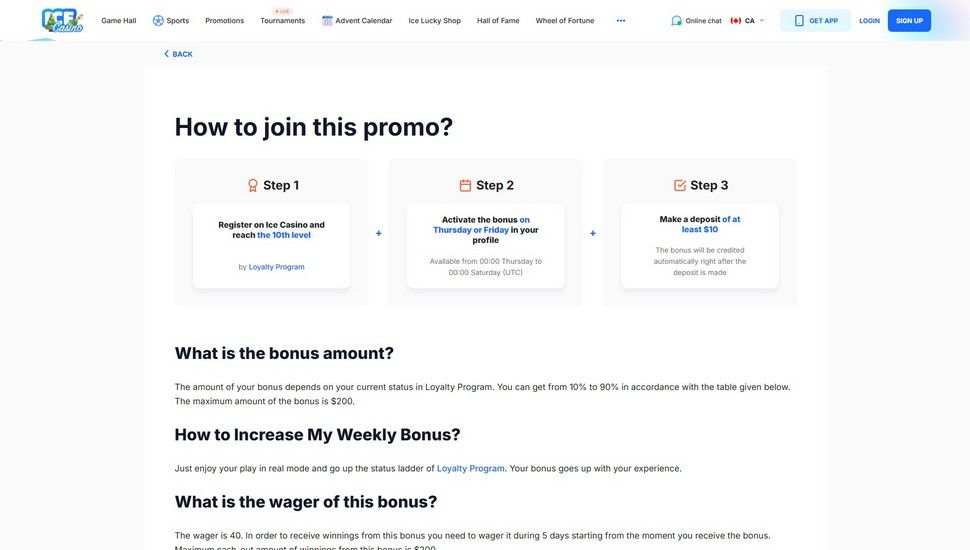Open the Ice Lucky Shop page
This screenshot has height=550, width=970.
[x=434, y=20]
